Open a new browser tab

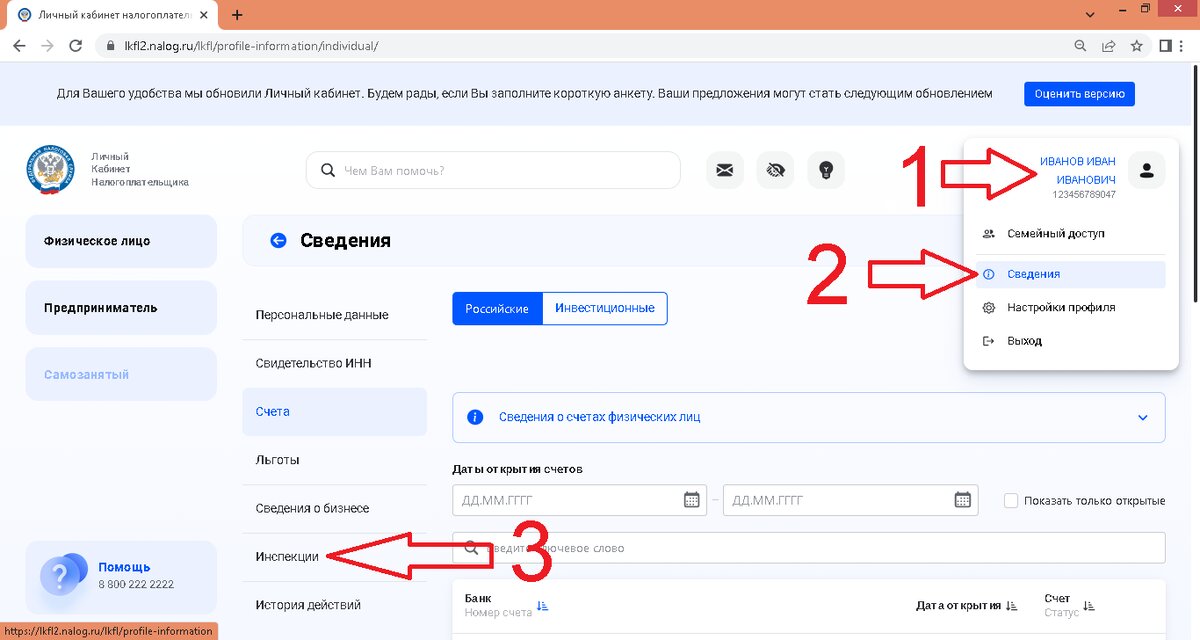pos(237,16)
